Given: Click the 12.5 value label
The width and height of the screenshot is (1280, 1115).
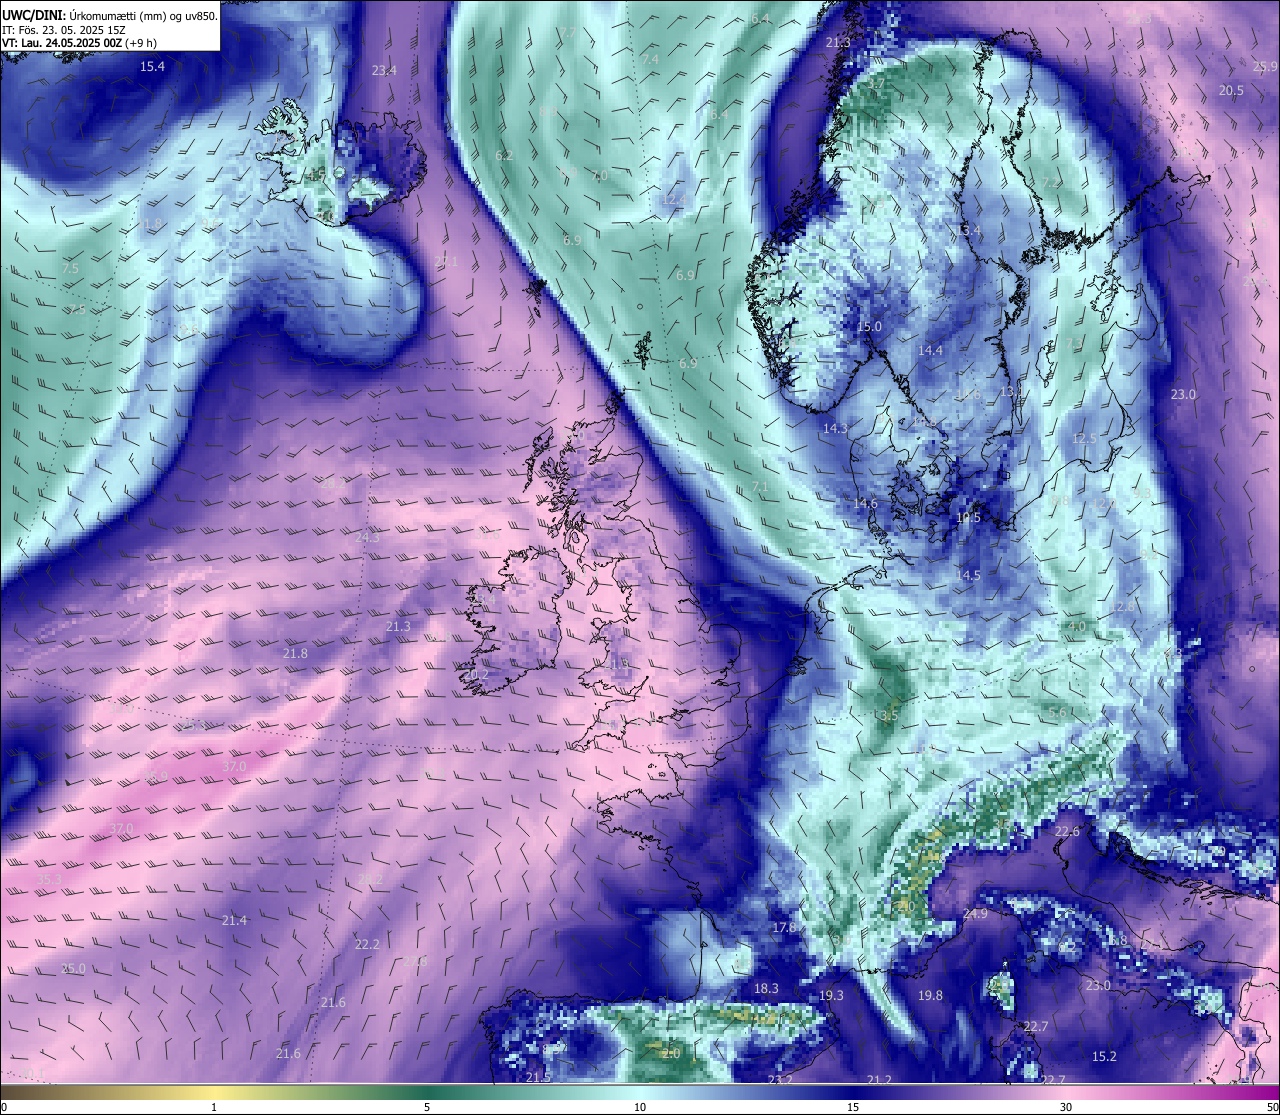Looking at the screenshot, I should [x=1084, y=438].
